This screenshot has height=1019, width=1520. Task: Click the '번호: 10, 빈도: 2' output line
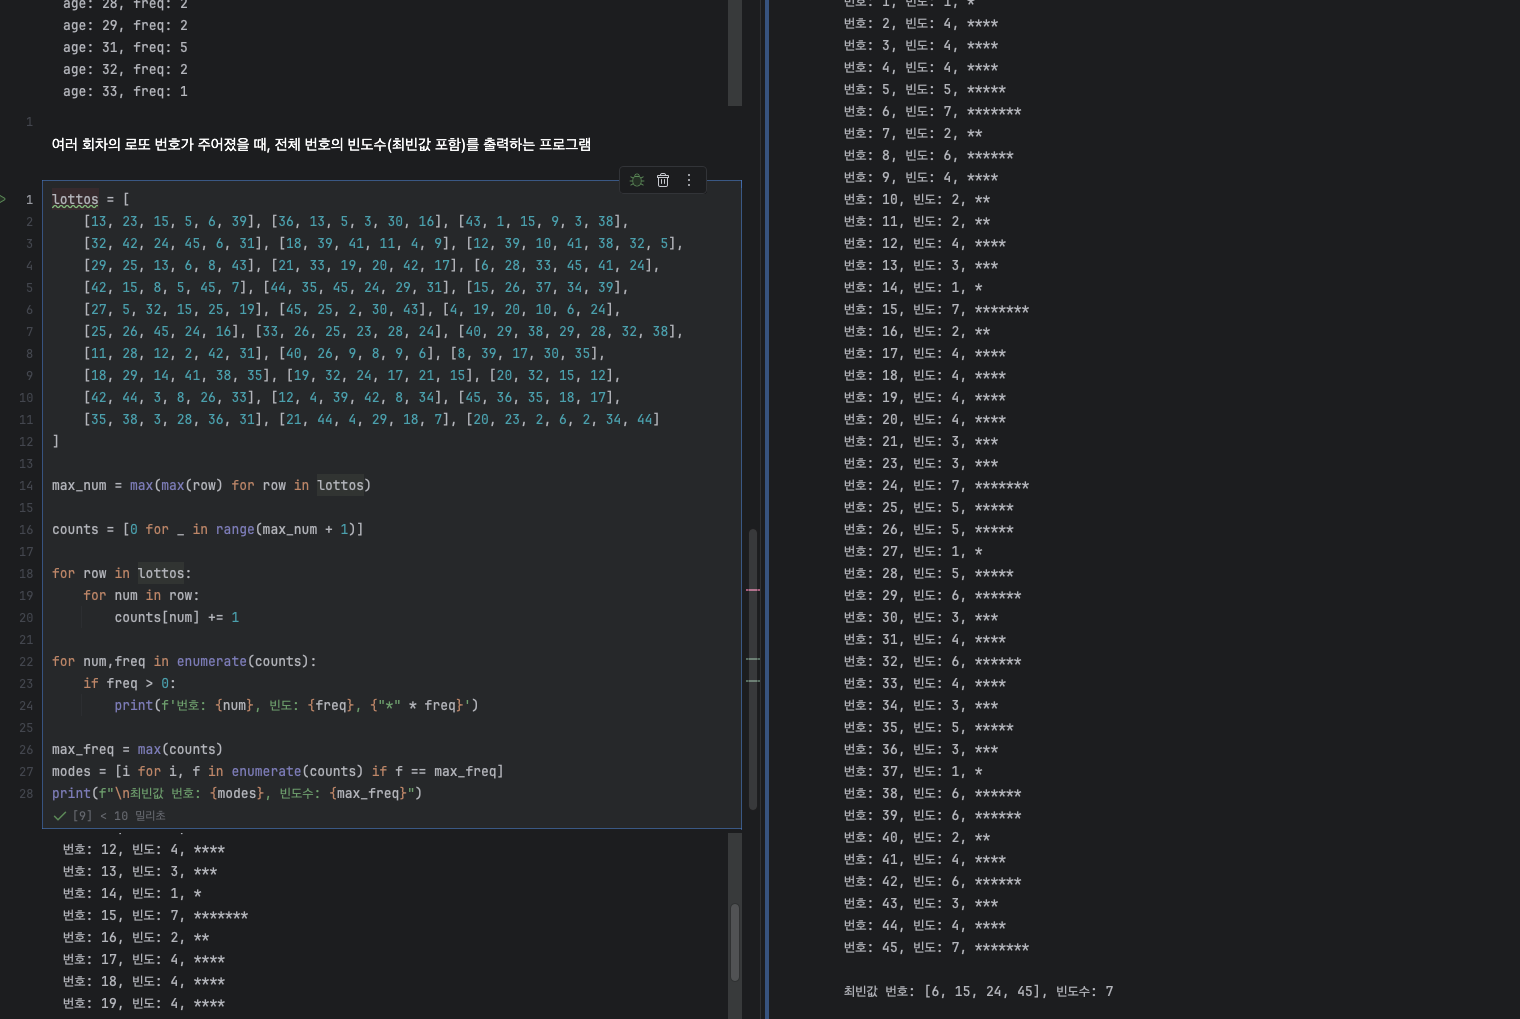coord(917,199)
